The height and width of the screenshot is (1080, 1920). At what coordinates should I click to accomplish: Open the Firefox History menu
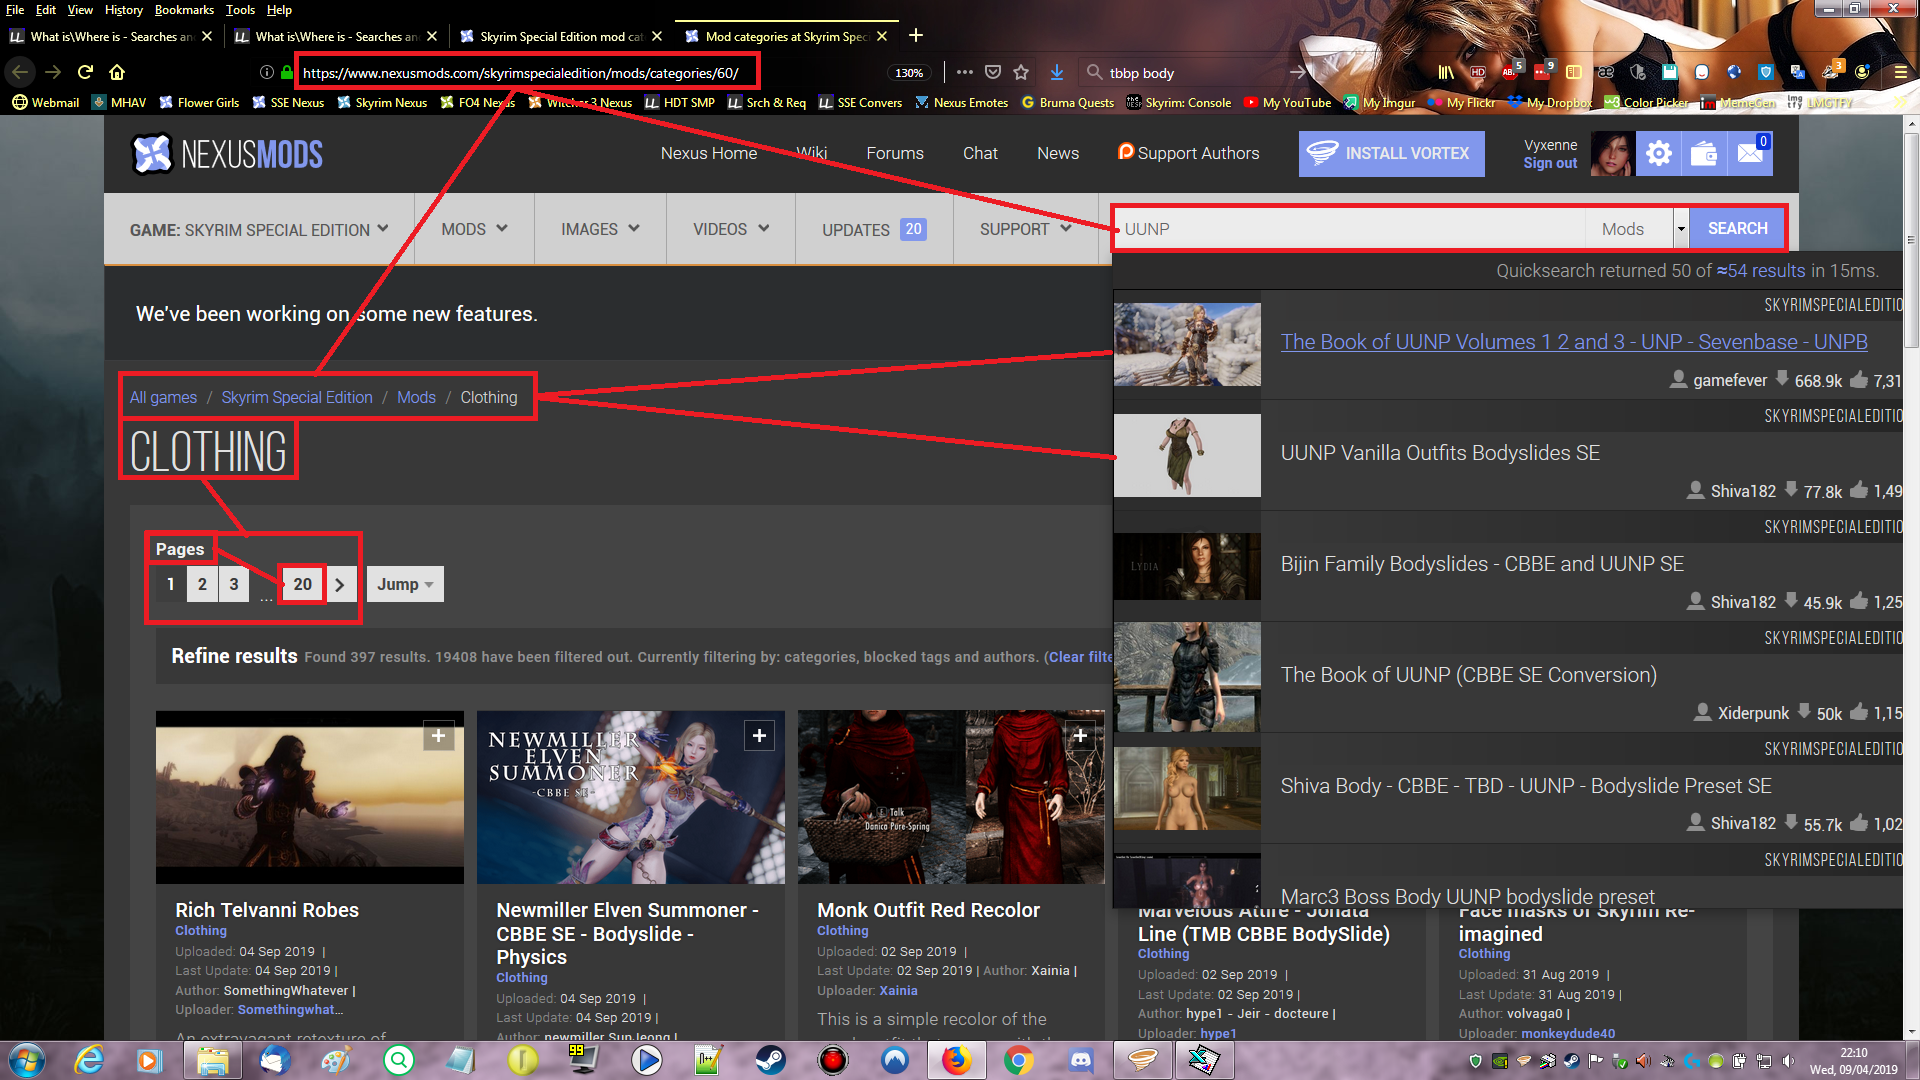coord(124,10)
